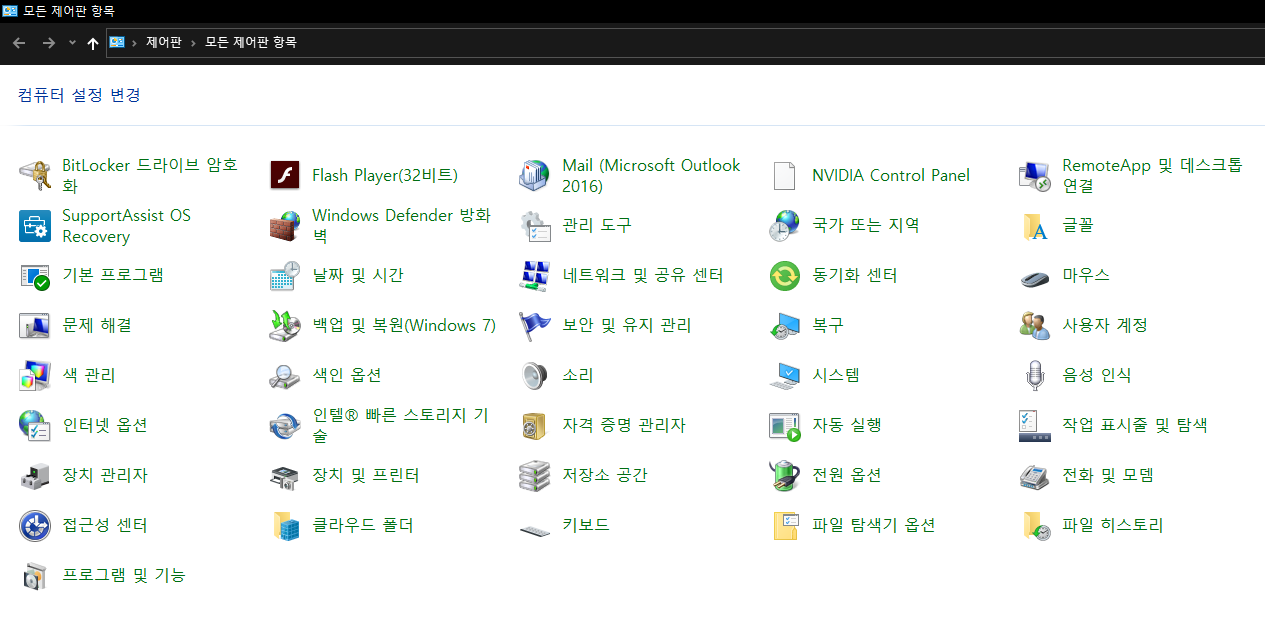Open the SupportAssist OS Recovery icon
Screen dimensions: 1265x623
pos(35,226)
